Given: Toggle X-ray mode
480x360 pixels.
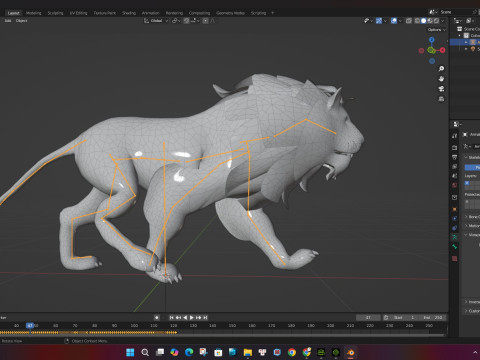Looking at the screenshot, I should pos(409,21).
